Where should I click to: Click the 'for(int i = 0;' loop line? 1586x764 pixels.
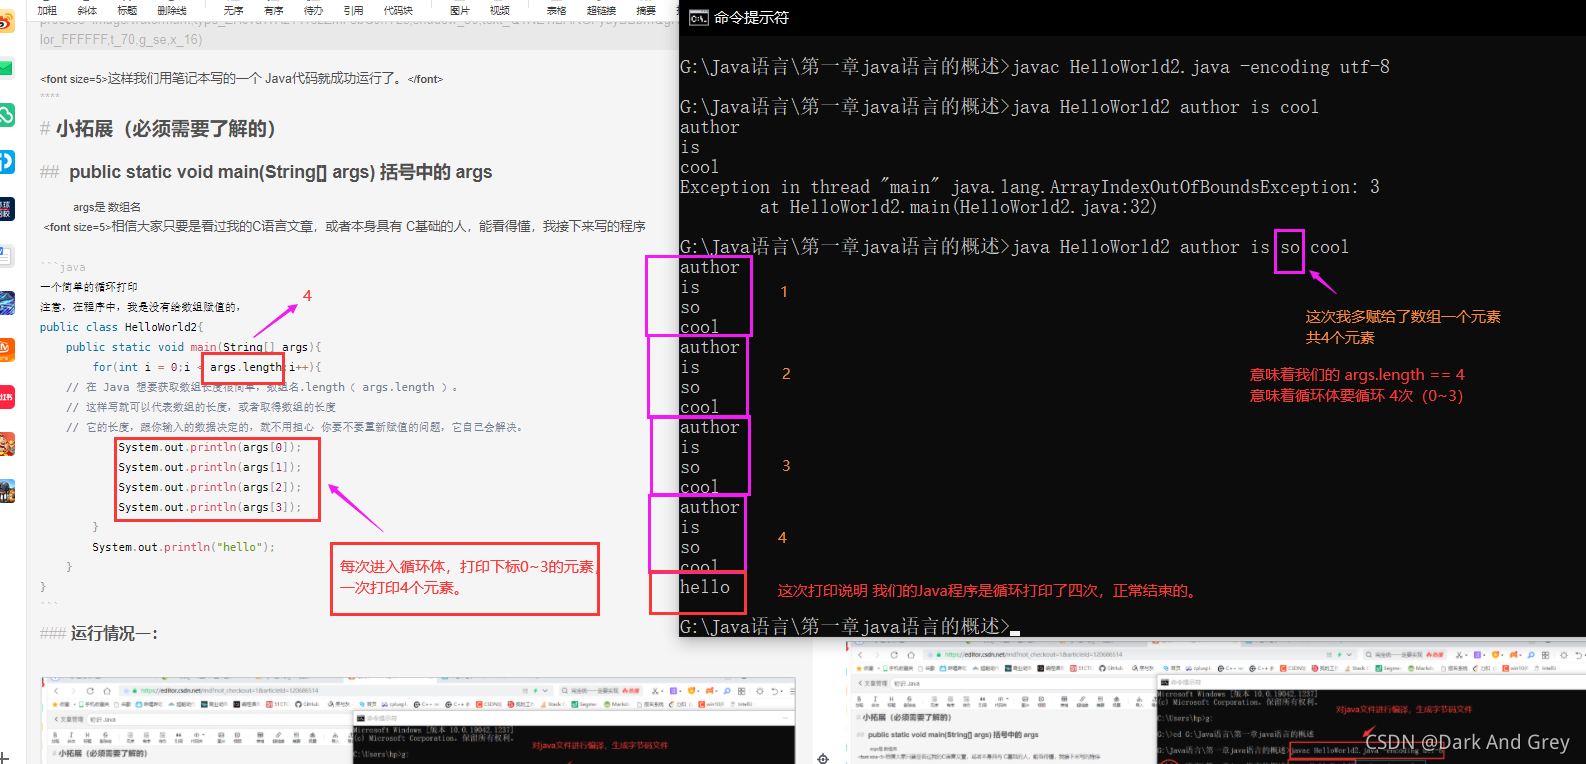click(x=207, y=367)
